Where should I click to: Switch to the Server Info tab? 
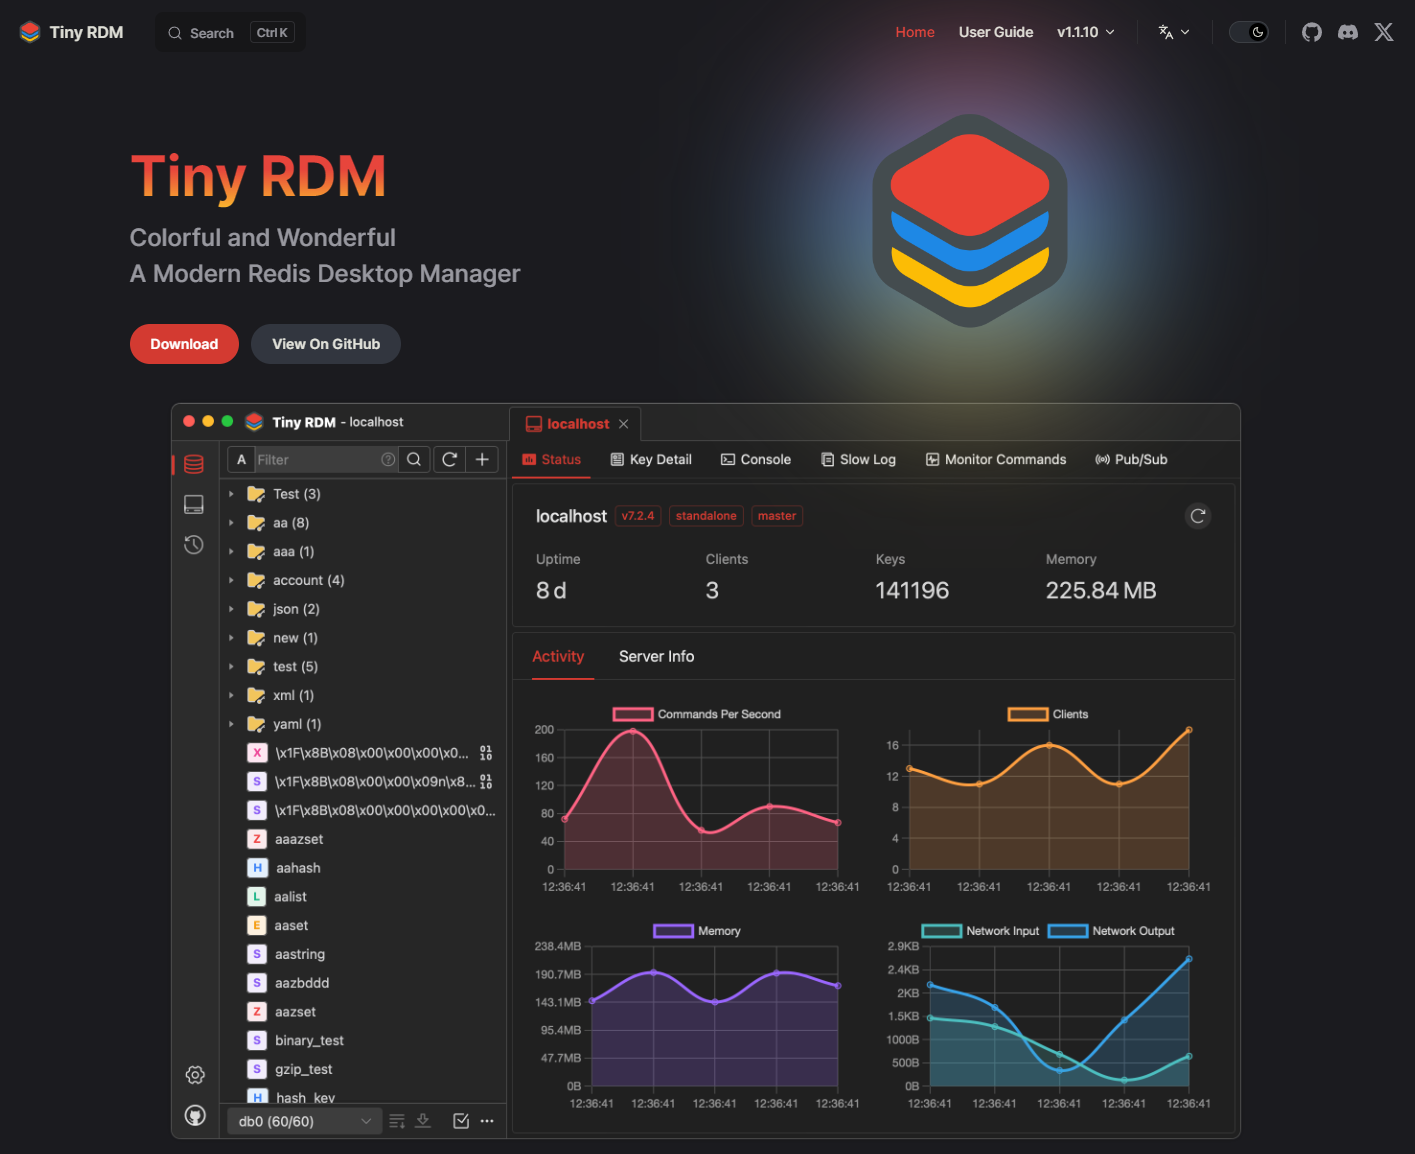[656, 656]
